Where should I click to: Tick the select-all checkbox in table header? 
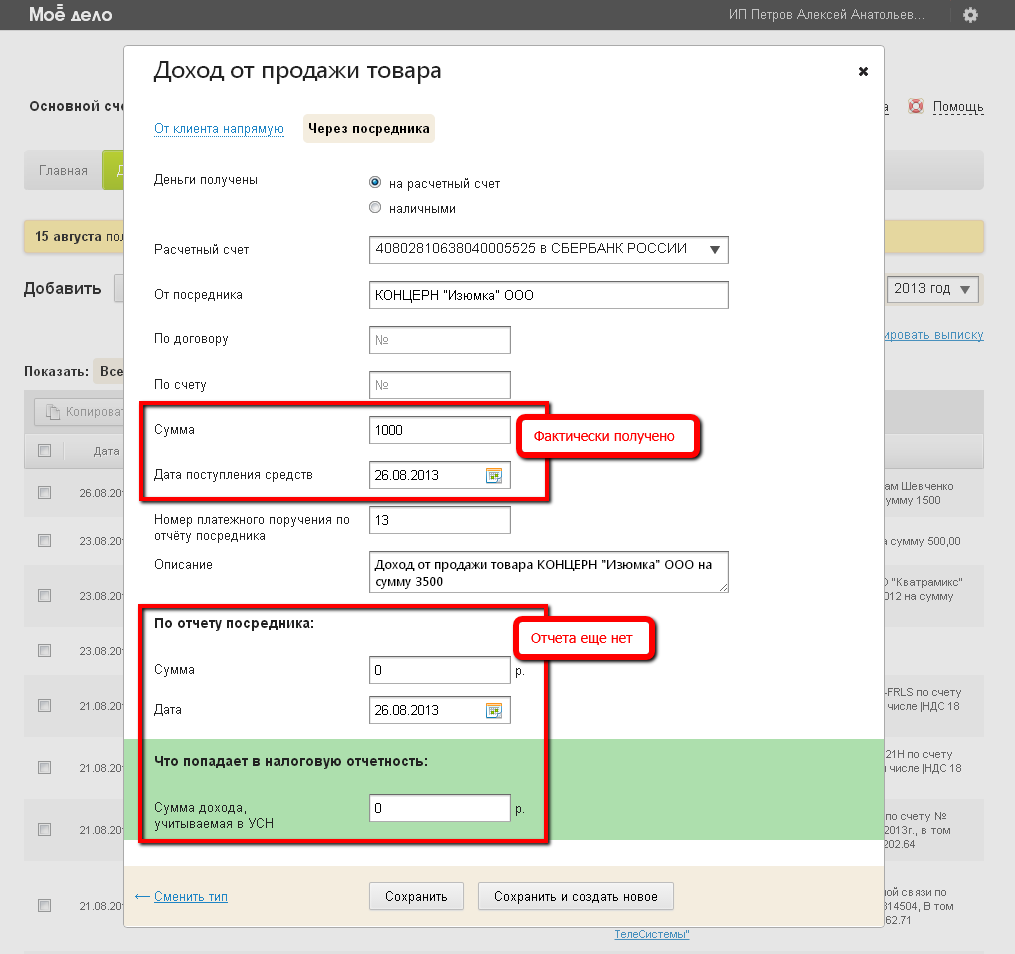point(44,451)
